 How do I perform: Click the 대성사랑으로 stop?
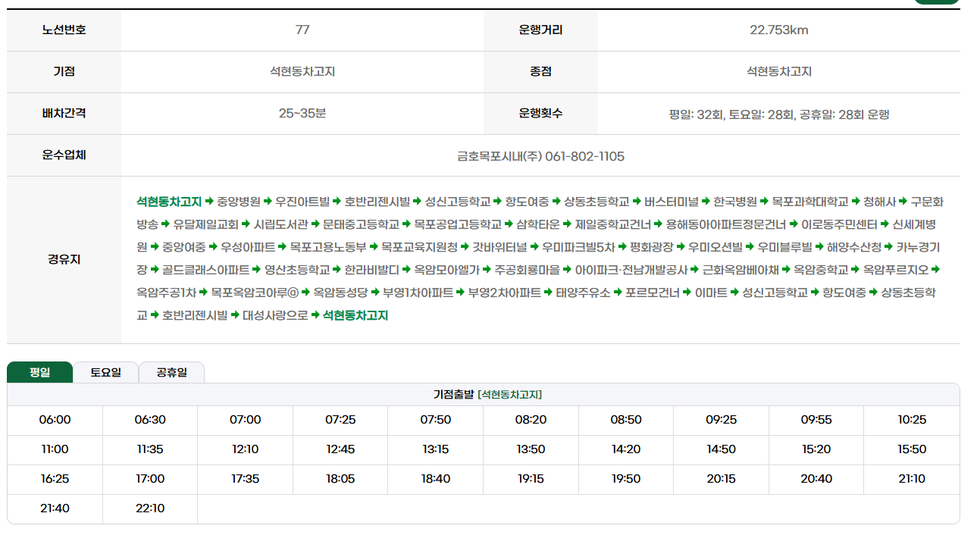tap(275, 316)
